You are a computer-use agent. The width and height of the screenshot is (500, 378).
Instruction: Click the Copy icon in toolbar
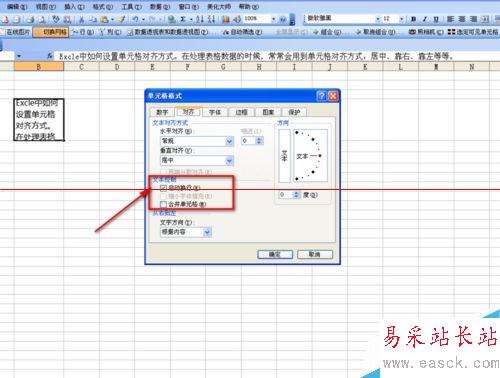tap(93, 19)
